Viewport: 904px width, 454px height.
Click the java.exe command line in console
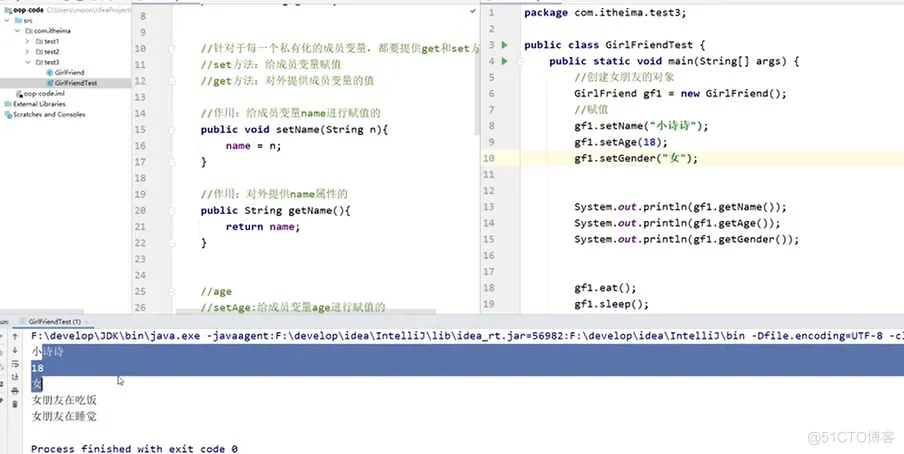pos(467,336)
